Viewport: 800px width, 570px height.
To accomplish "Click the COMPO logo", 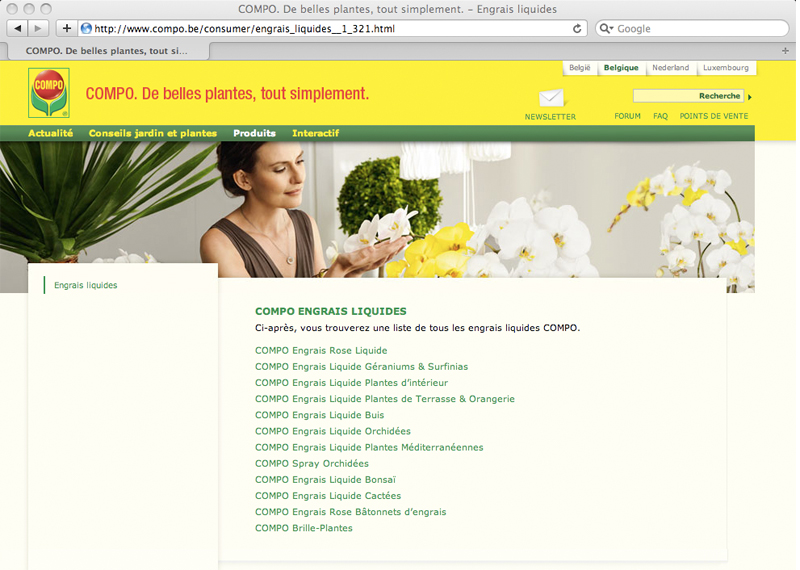I will coord(48,92).
